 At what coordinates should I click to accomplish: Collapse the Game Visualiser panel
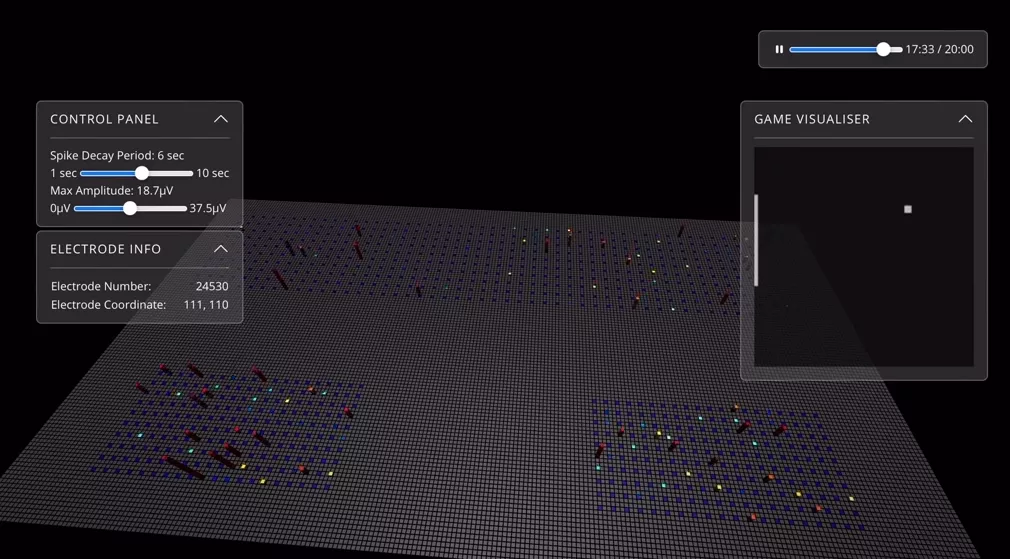click(x=965, y=119)
